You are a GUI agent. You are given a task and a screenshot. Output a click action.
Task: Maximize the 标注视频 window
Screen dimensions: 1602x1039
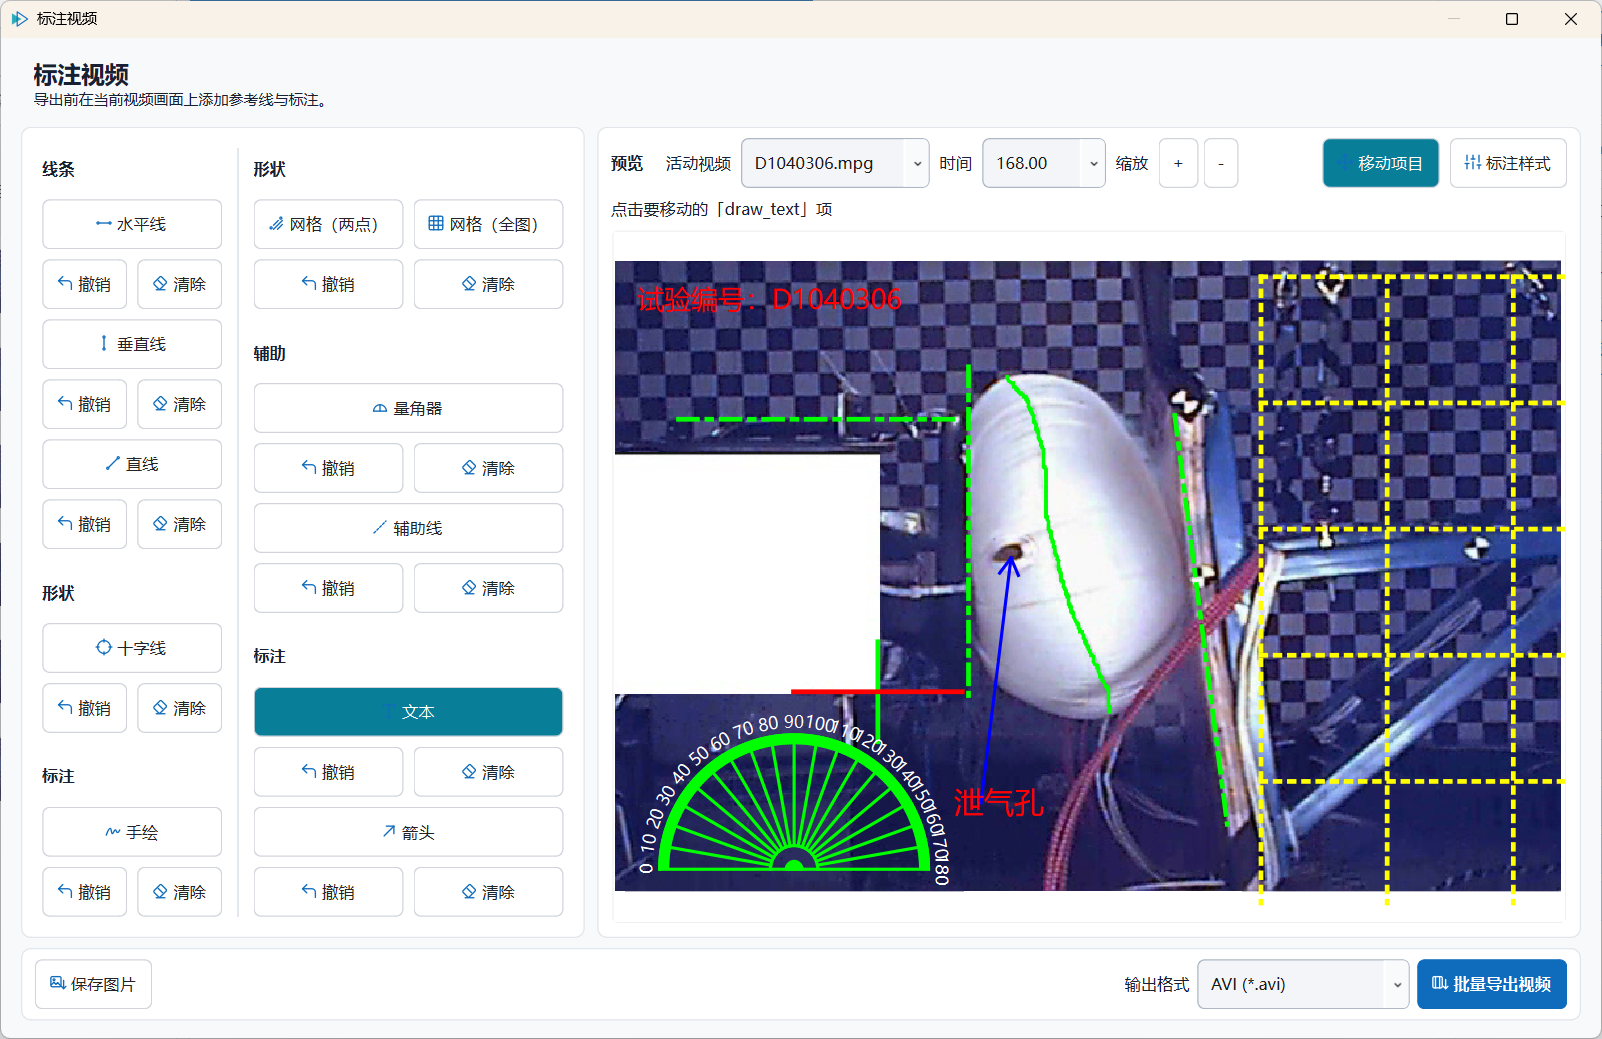click(1512, 19)
